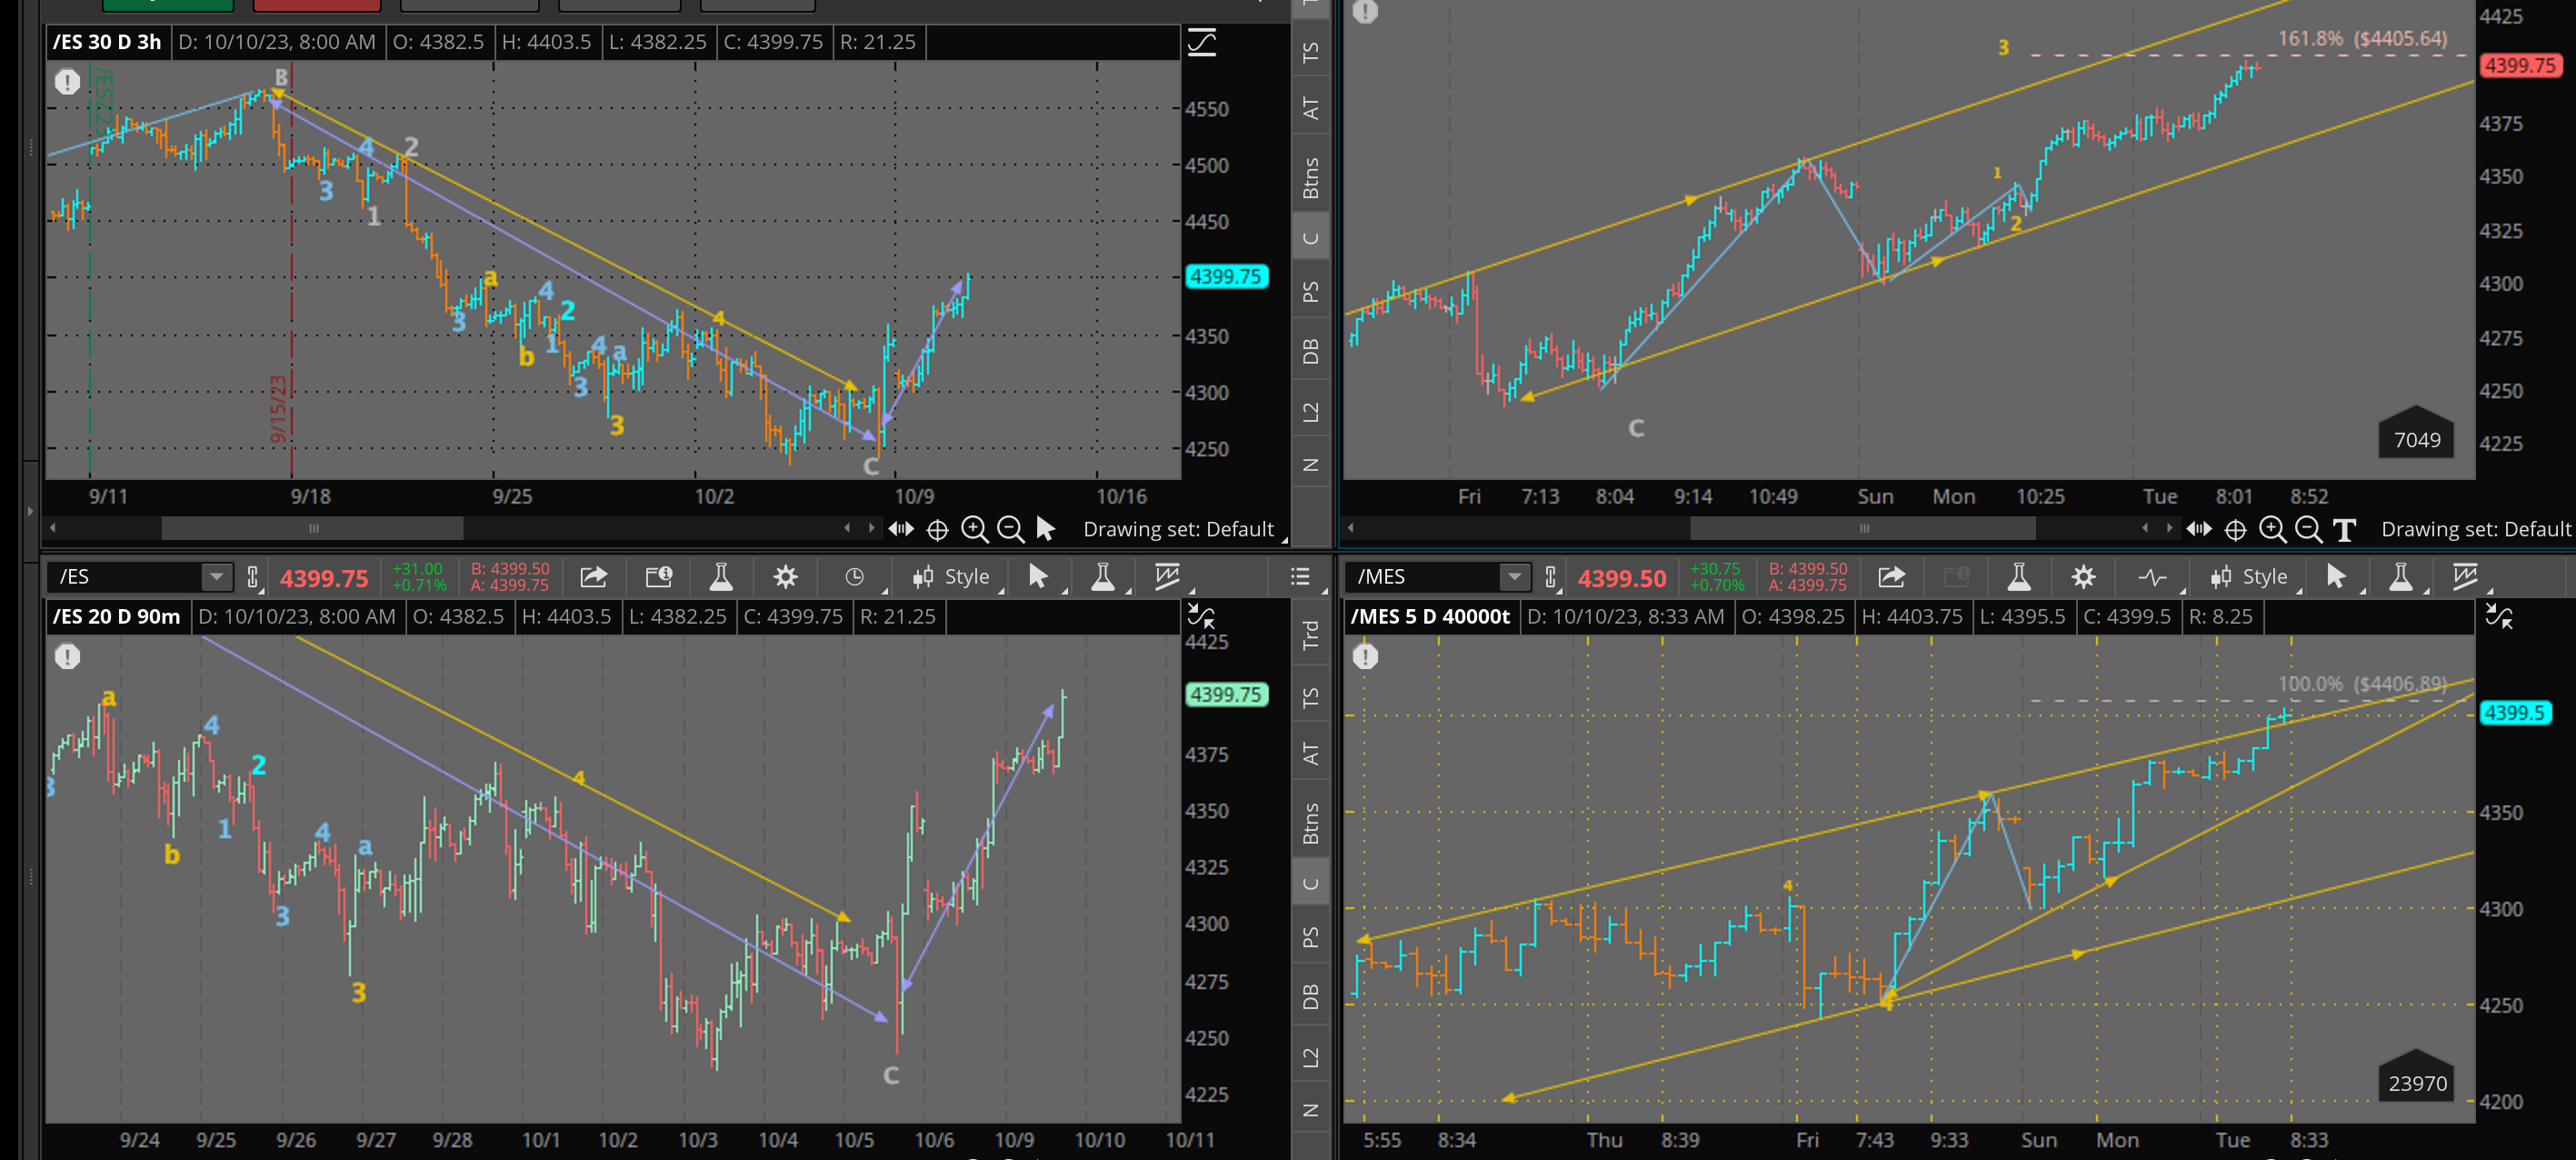This screenshot has height=1160, width=2576.
Task: Open time frame clock in /ES toolbar
Action: (x=854, y=577)
